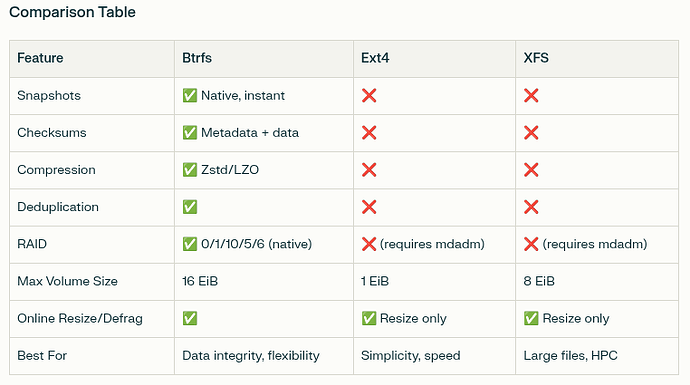Click the Comparison Table heading
690x385 pixels.
coord(72,12)
